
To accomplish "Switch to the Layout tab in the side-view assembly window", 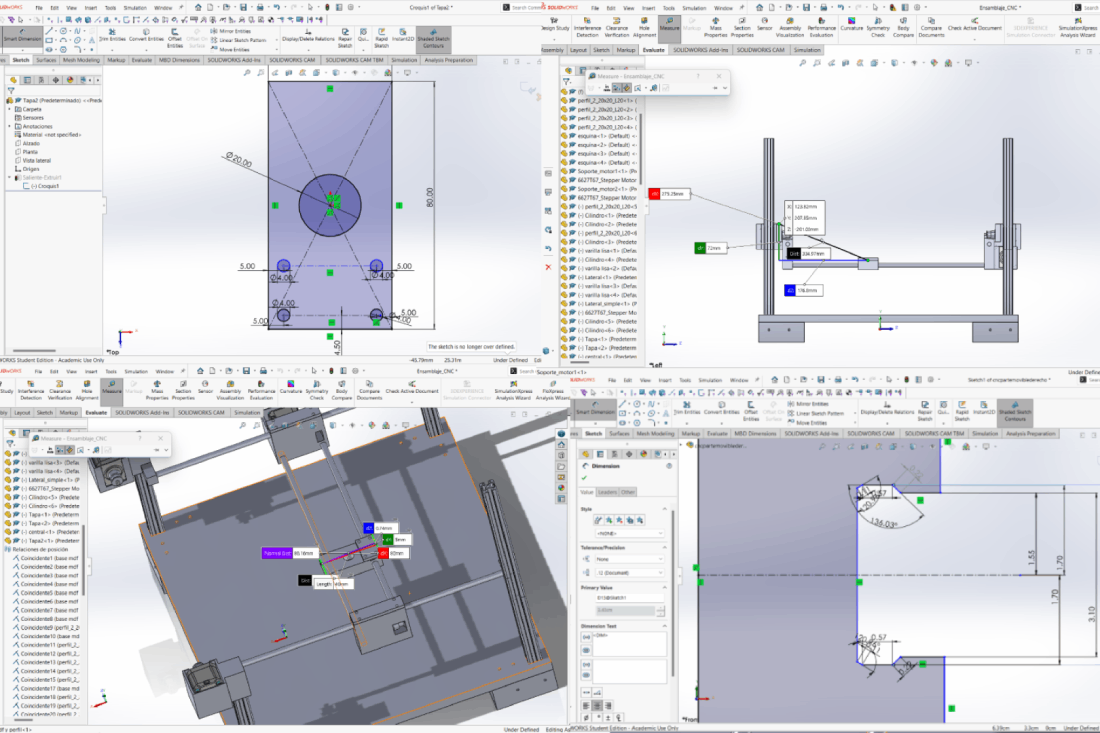I will pos(578,51).
